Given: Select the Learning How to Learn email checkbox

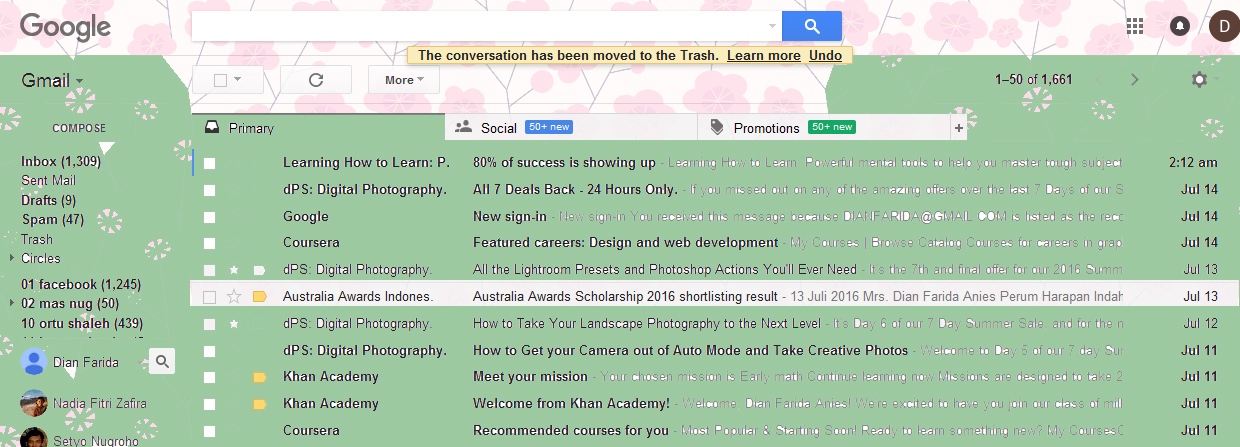Looking at the screenshot, I should coord(210,163).
